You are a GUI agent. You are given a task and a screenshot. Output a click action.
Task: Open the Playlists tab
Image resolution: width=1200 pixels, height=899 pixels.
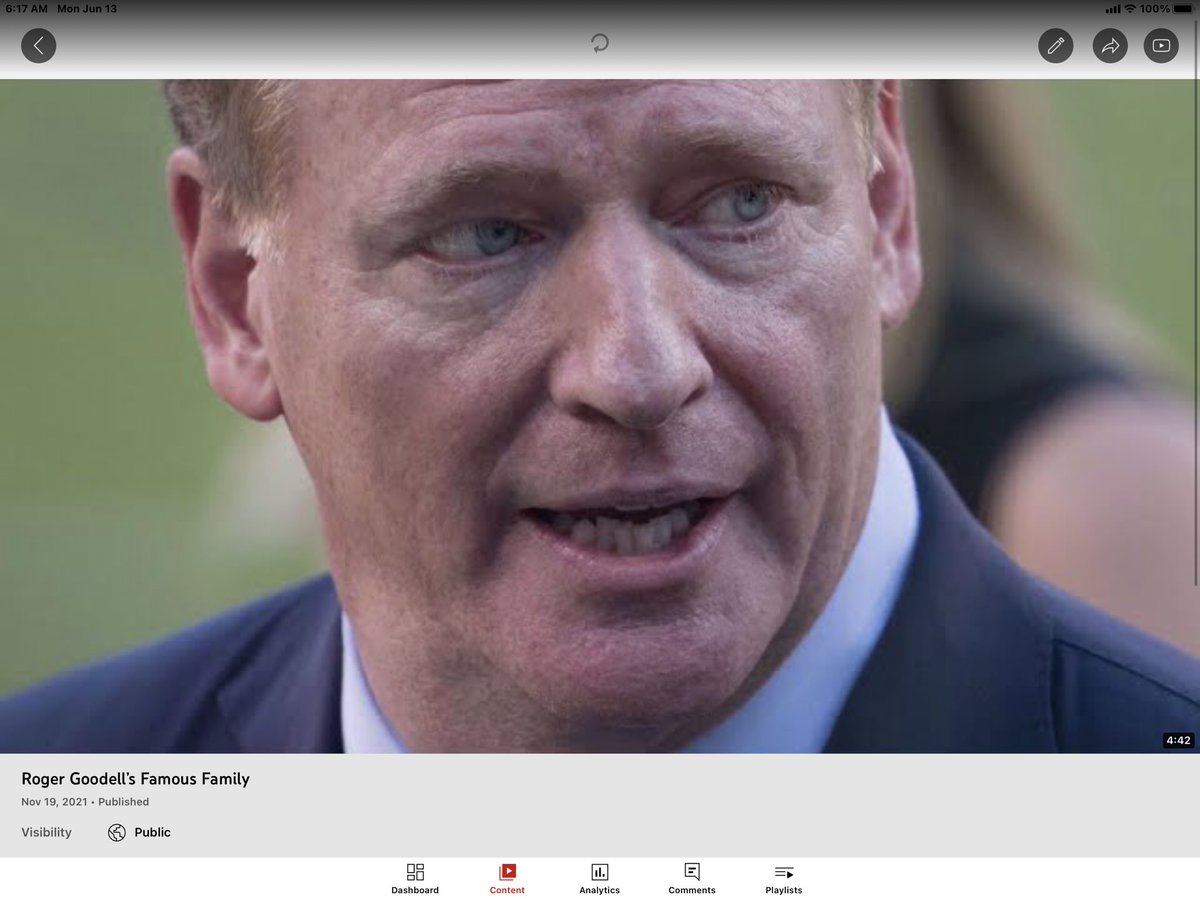[x=784, y=879]
